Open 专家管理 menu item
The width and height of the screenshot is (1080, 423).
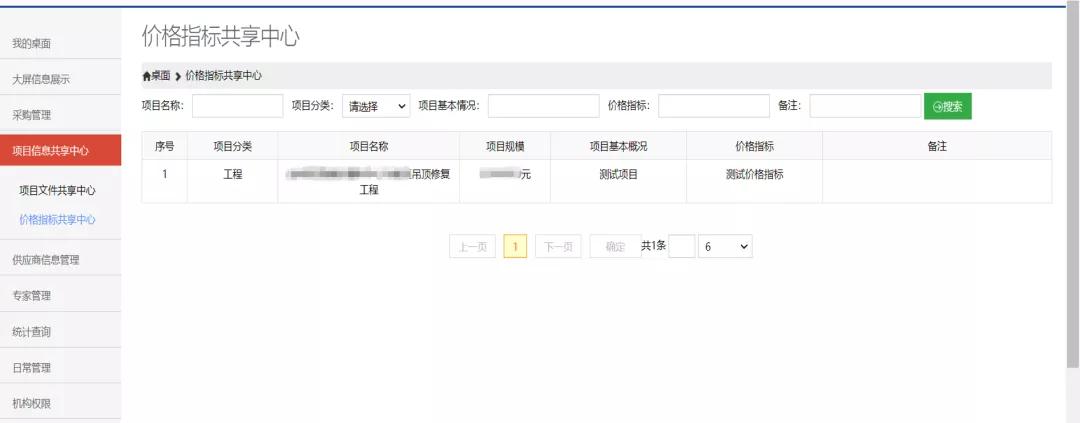[32, 296]
